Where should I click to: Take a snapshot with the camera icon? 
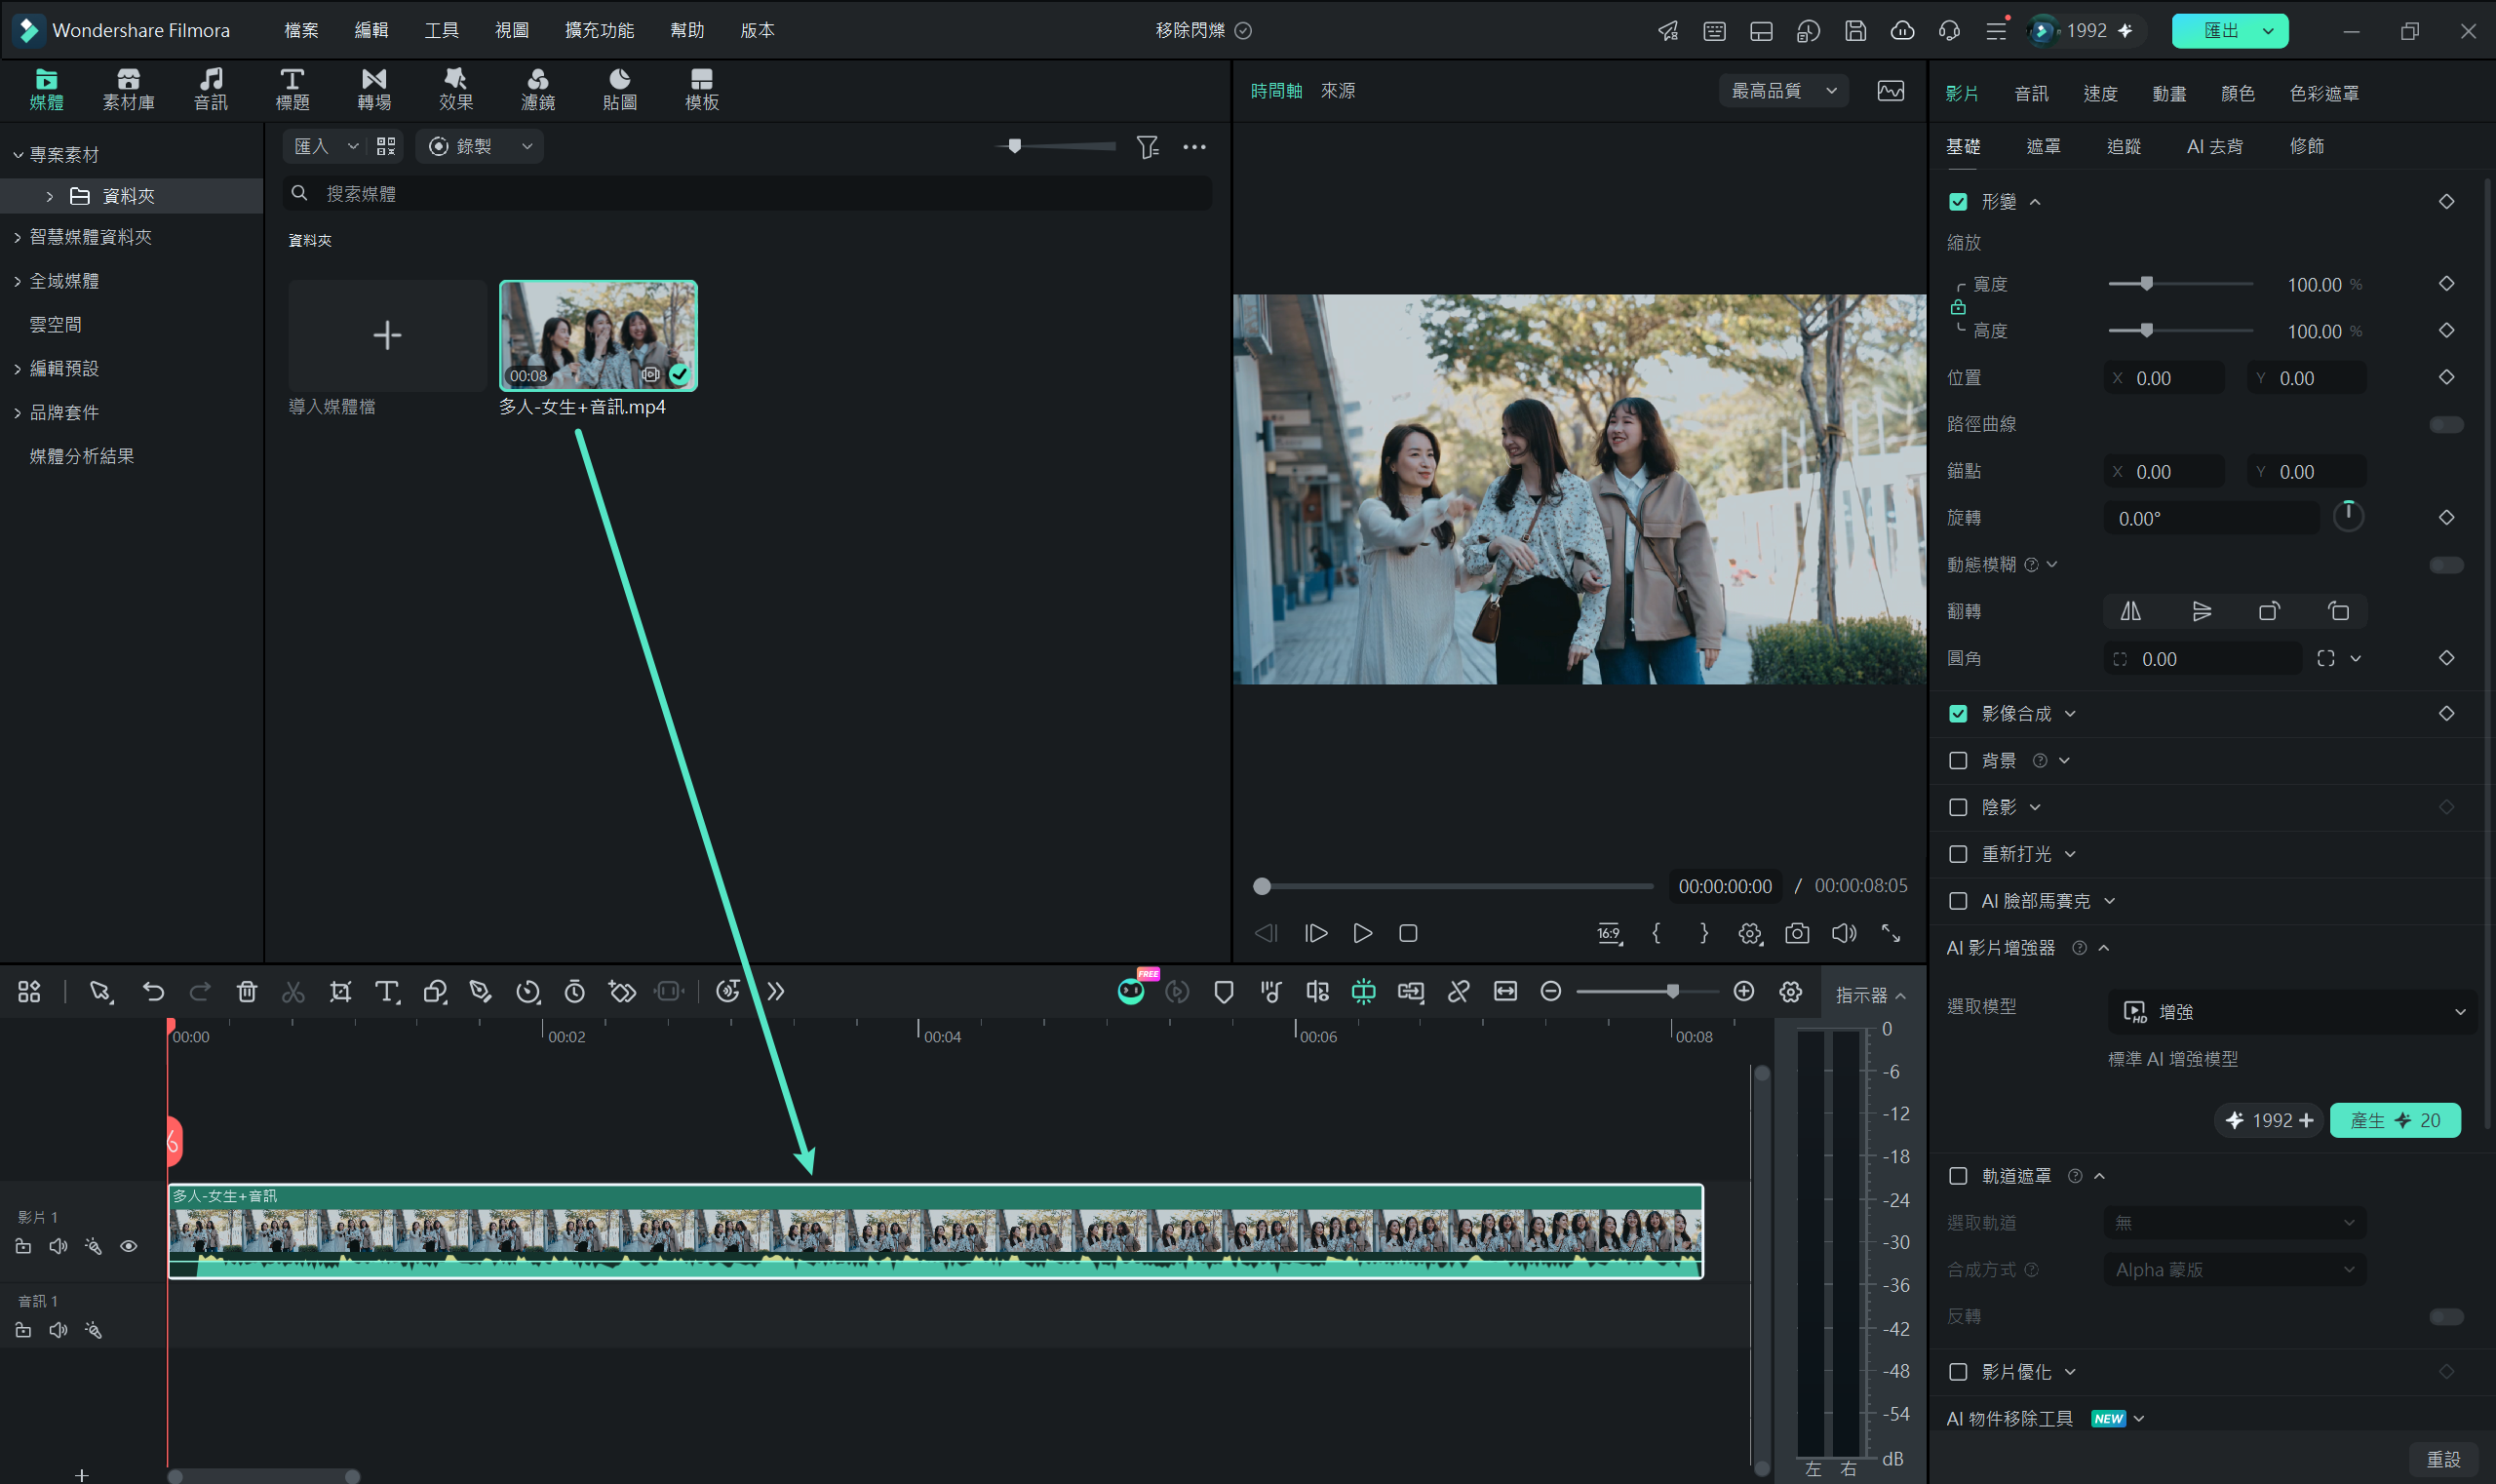[x=1797, y=933]
